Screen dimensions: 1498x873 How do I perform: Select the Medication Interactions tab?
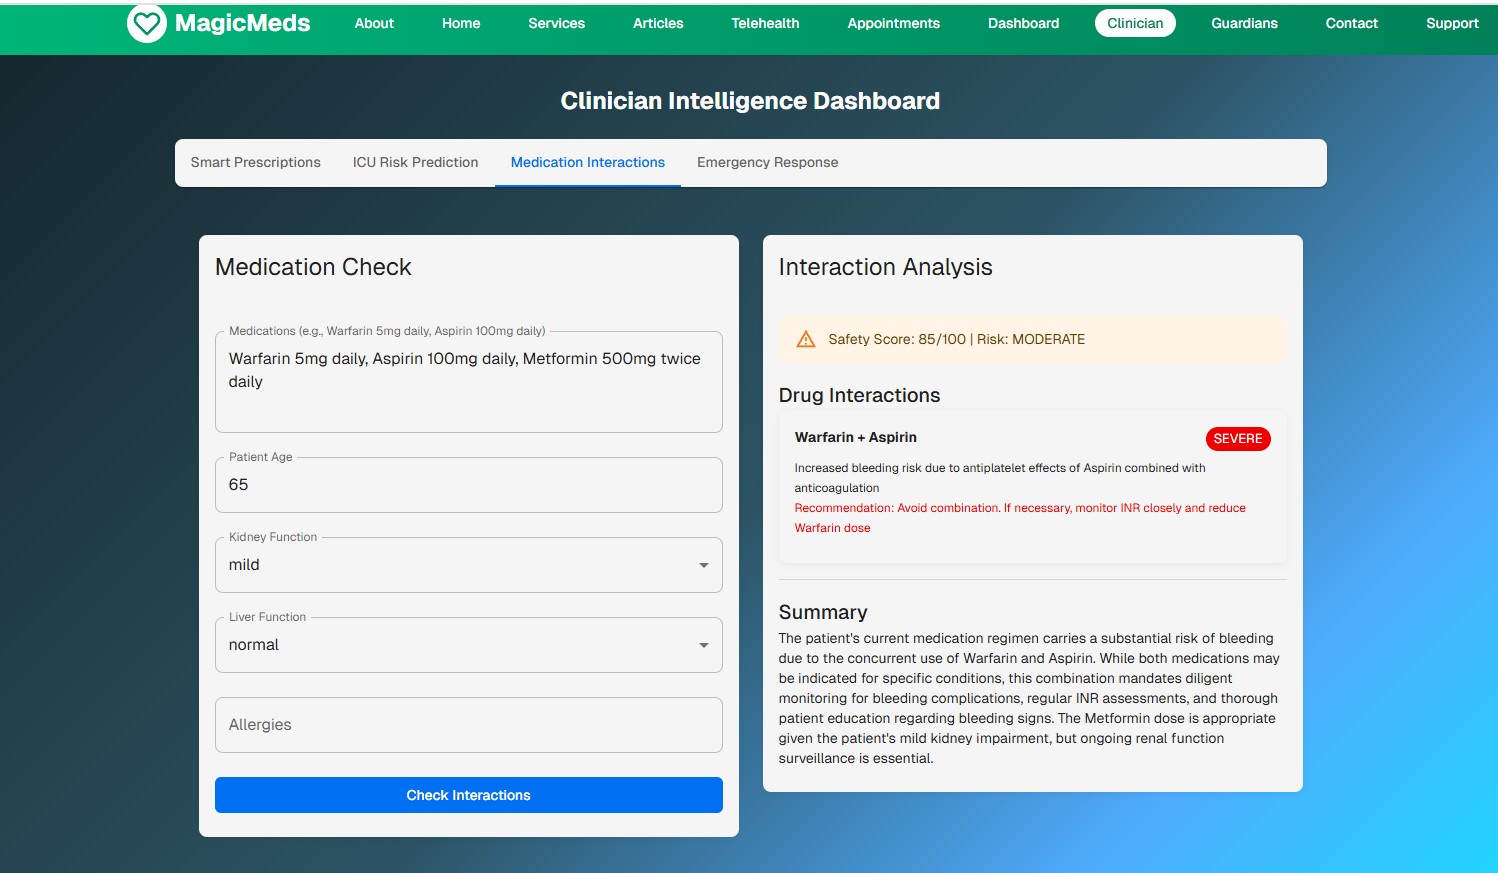pyautogui.click(x=587, y=162)
